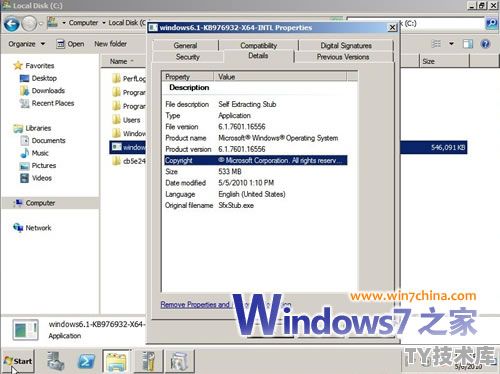This screenshot has height=374, width=500.
Task: Switch to the Security tab
Action: tap(188, 57)
